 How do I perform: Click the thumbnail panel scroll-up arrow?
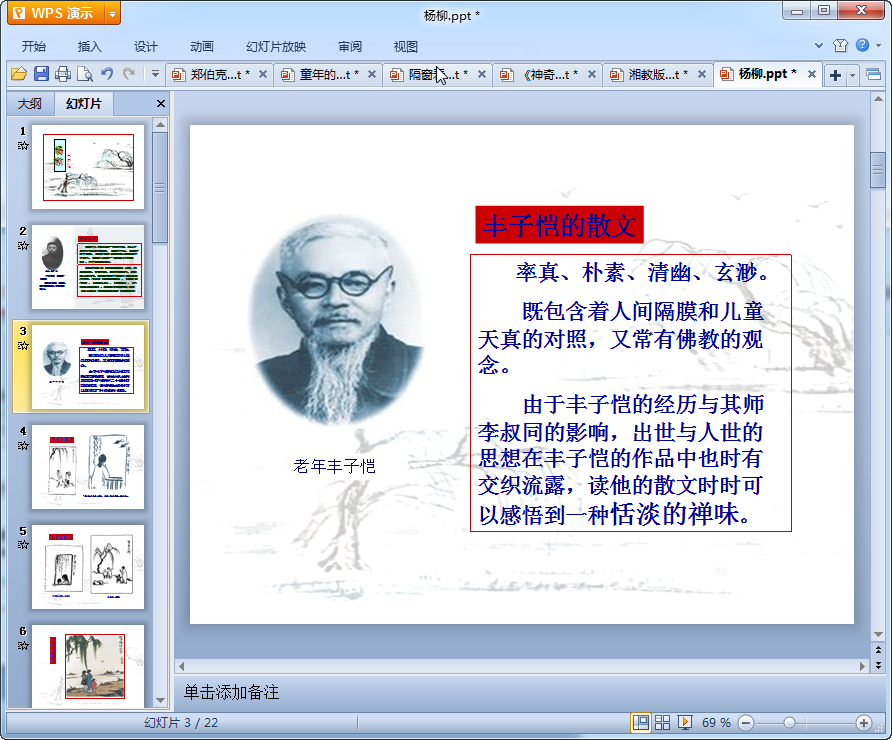coord(160,125)
